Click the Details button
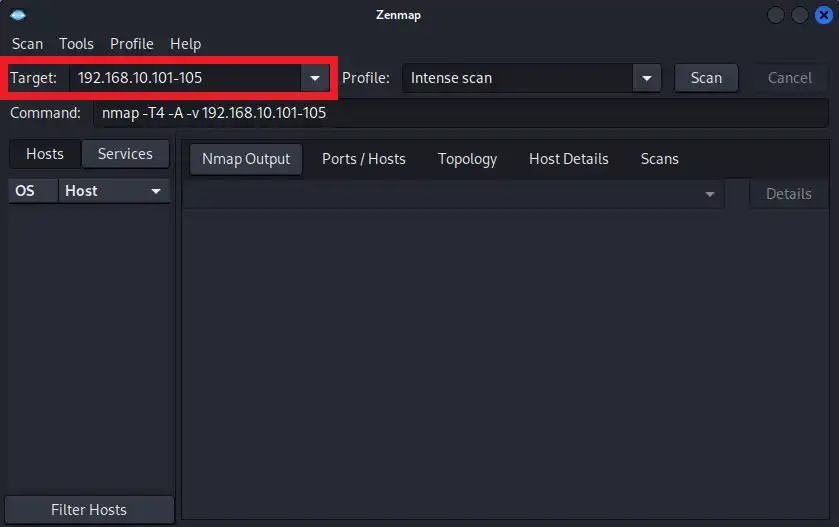 [x=789, y=194]
